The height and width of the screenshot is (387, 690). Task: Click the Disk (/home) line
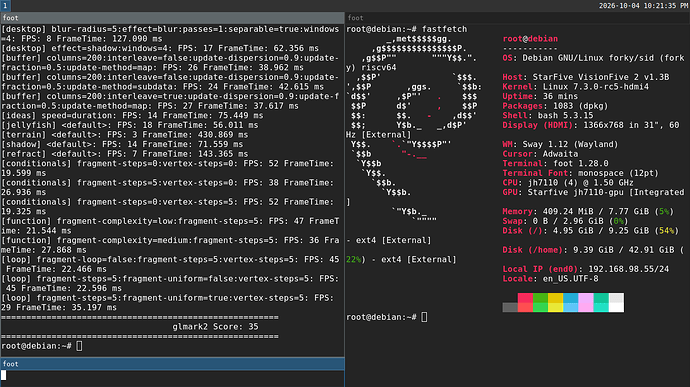593,250
